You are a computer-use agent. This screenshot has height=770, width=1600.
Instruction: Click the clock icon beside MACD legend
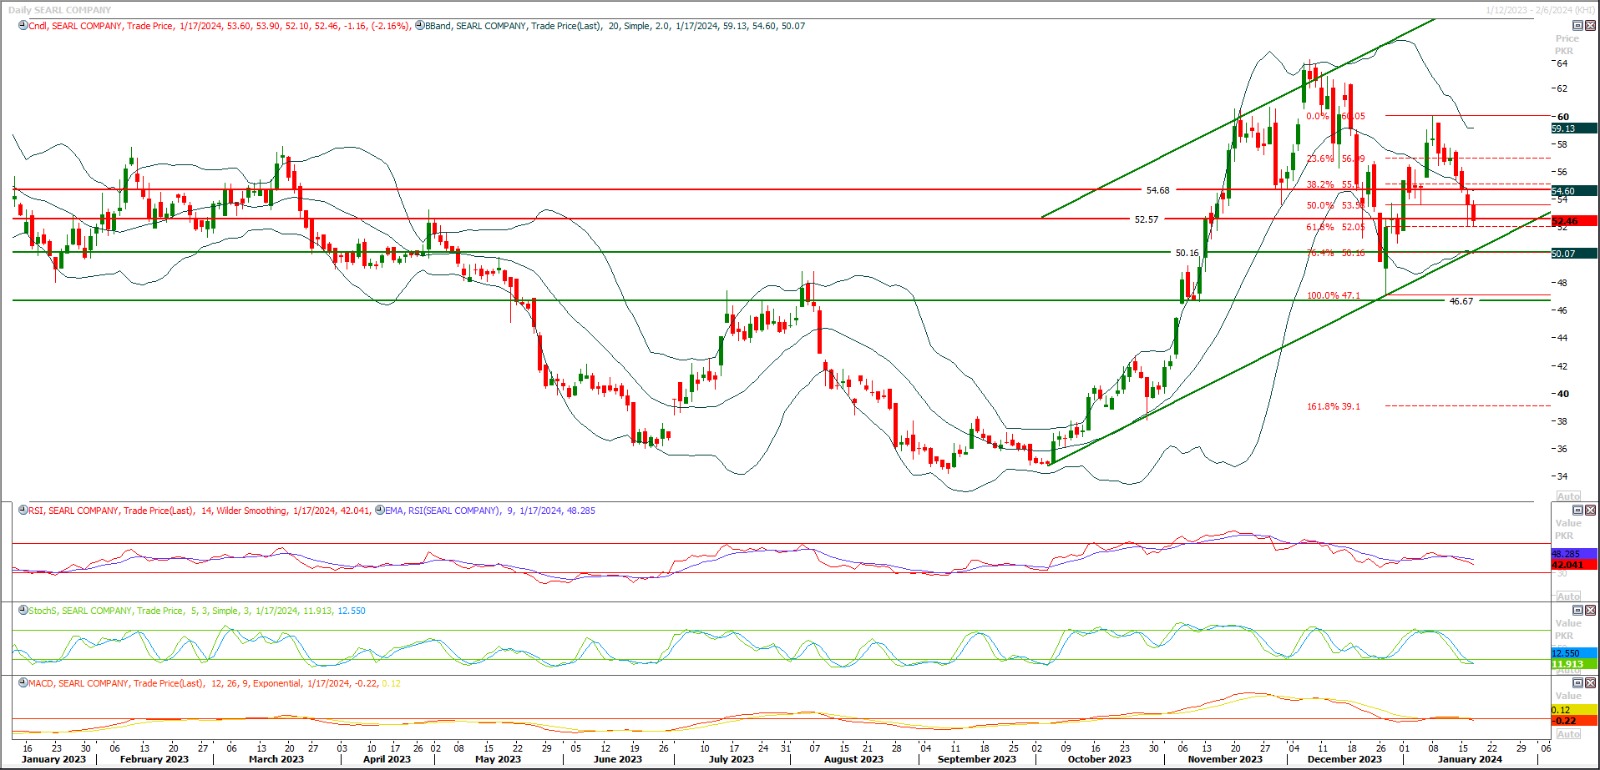[x=23, y=684]
